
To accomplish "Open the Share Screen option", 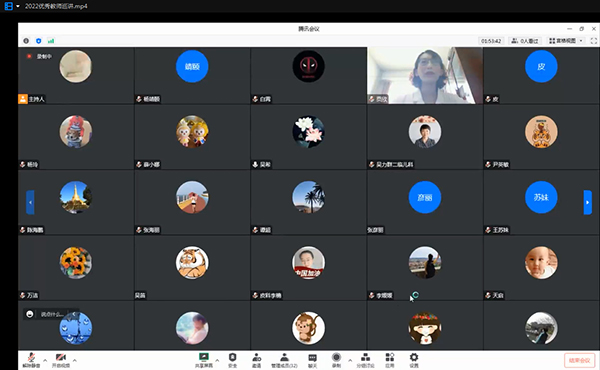I will (204, 360).
